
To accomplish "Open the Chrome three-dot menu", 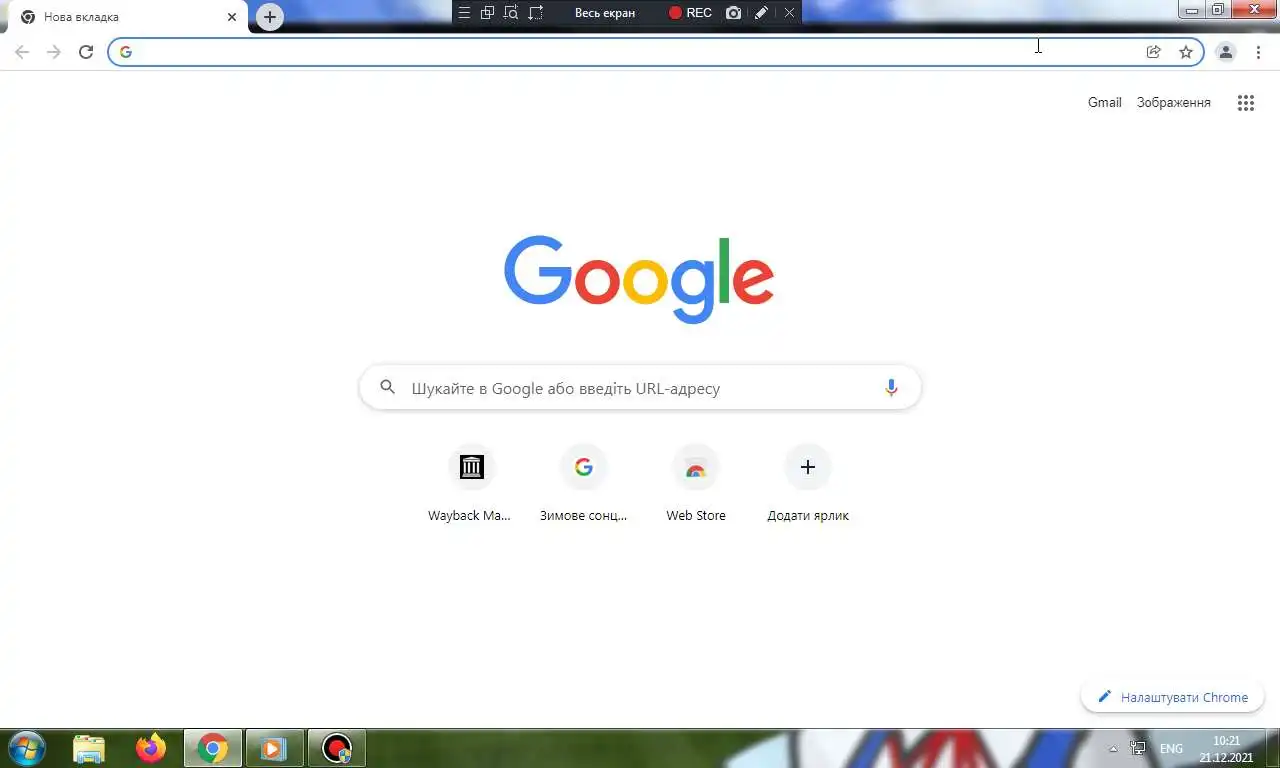I will pyautogui.click(x=1258, y=52).
